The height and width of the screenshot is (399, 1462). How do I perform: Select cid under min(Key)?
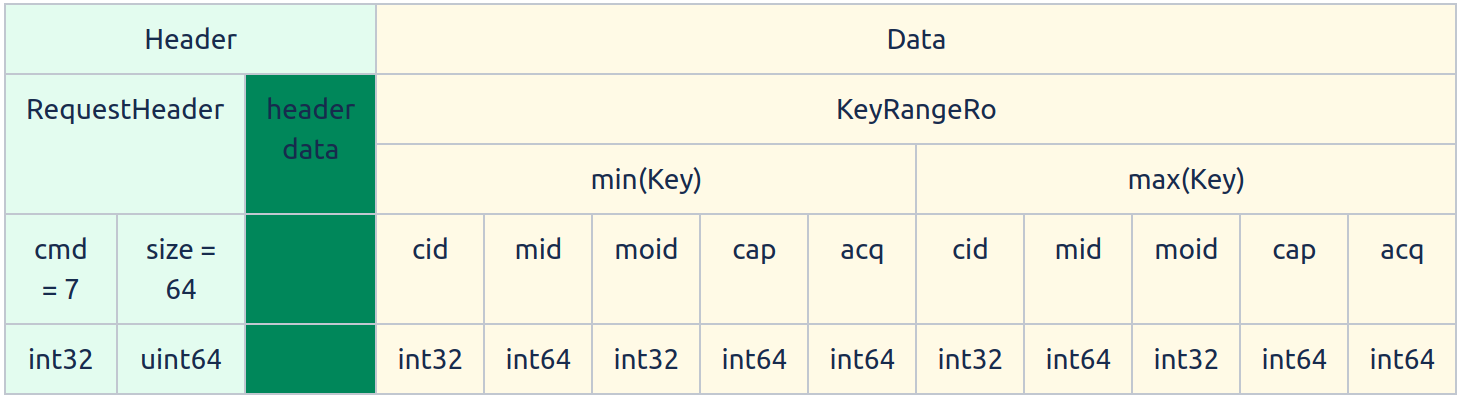(430, 269)
